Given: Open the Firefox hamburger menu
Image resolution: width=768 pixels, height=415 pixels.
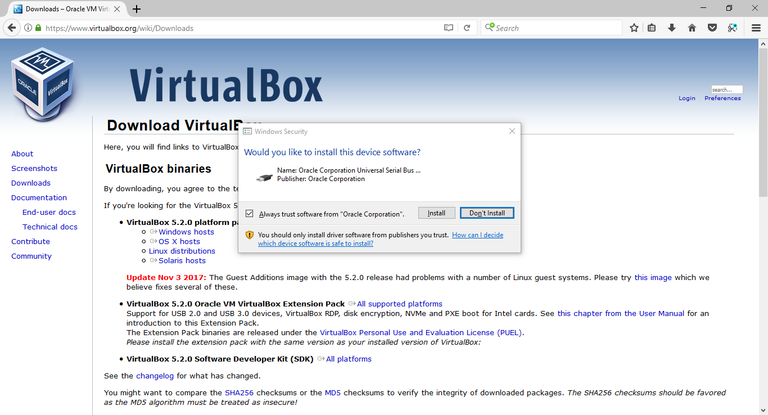Looking at the screenshot, I should coord(756,28).
